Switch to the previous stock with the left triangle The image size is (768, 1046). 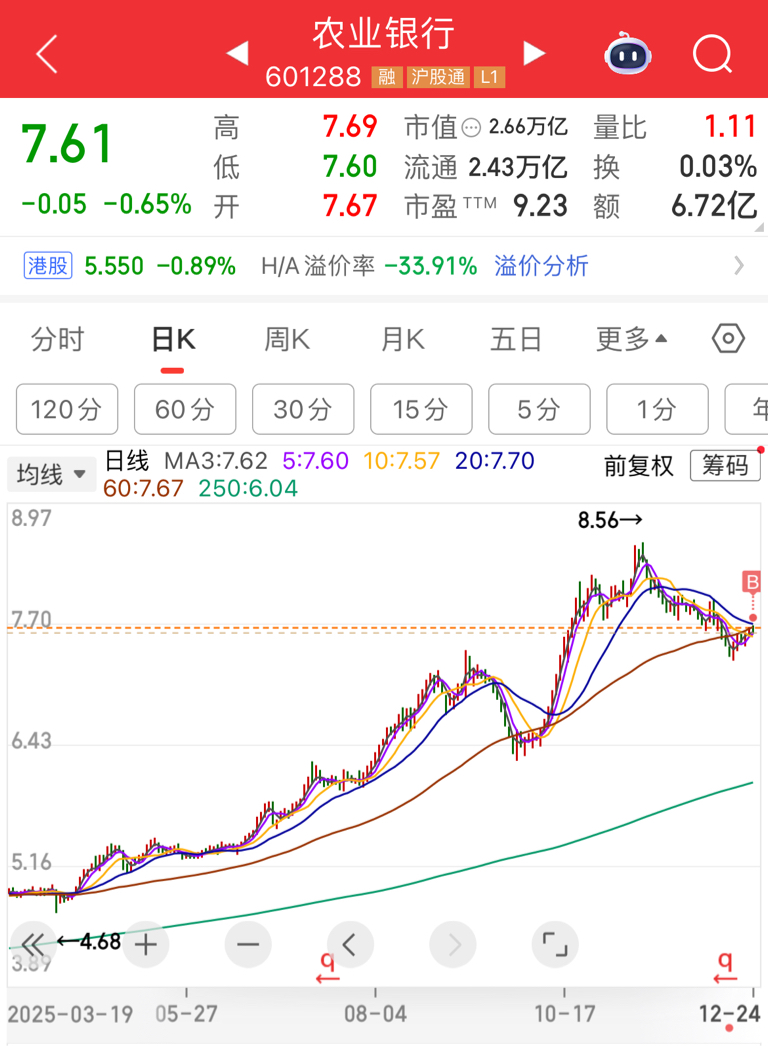coord(238,53)
